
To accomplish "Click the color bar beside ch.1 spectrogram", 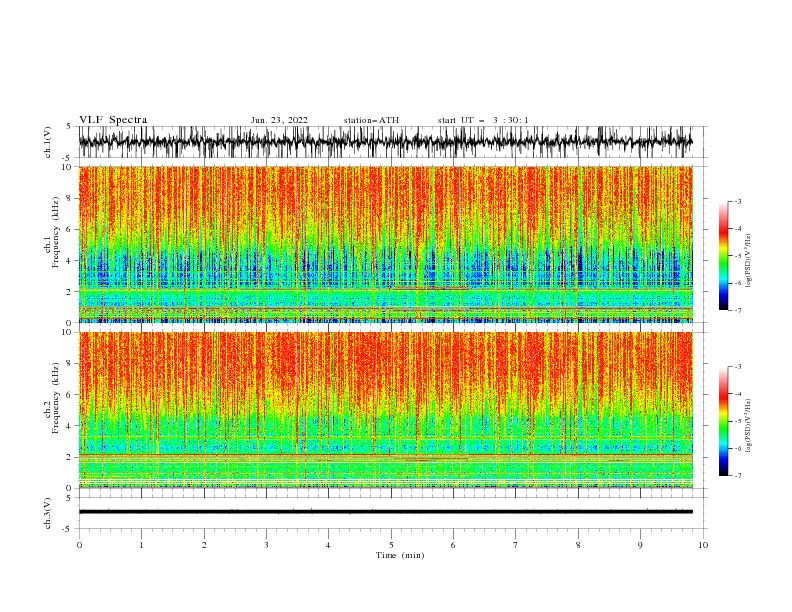I will 724,256.
